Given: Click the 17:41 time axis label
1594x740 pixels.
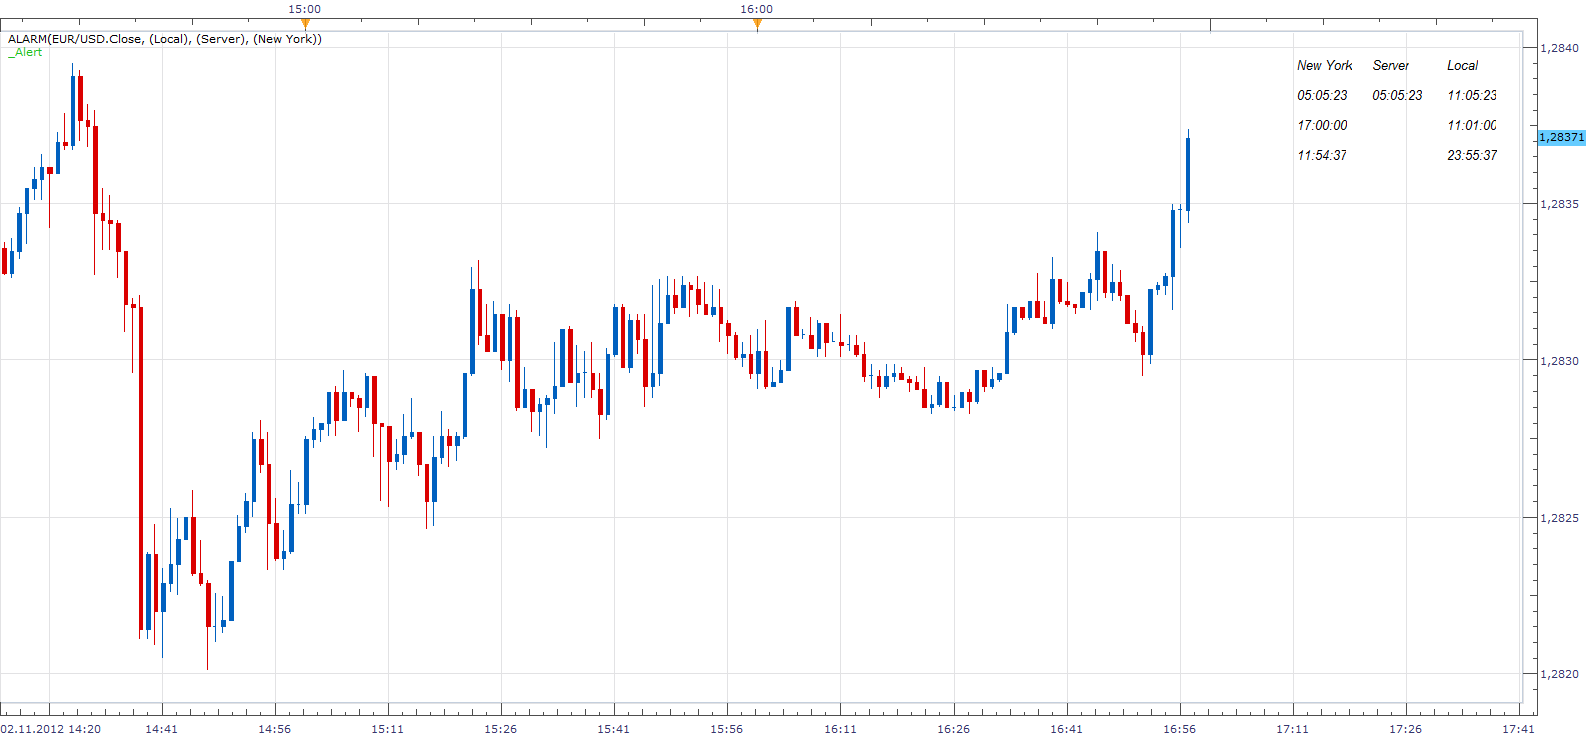Looking at the screenshot, I should (1518, 729).
